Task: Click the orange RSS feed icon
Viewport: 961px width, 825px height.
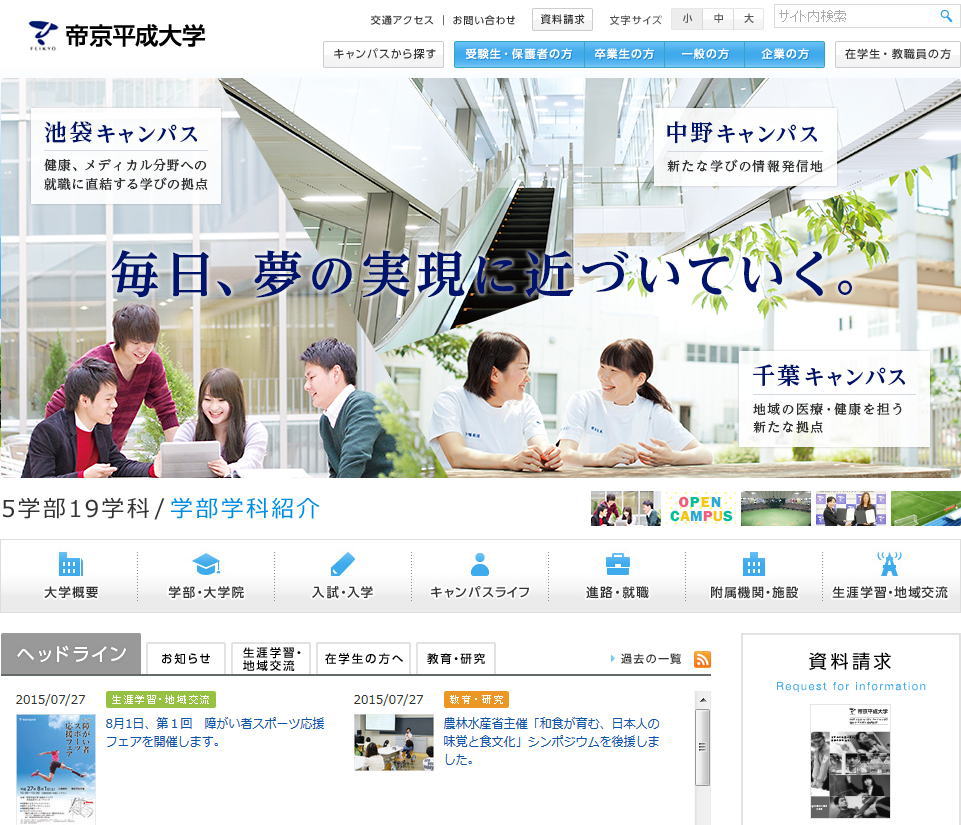Action: click(x=702, y=659)
